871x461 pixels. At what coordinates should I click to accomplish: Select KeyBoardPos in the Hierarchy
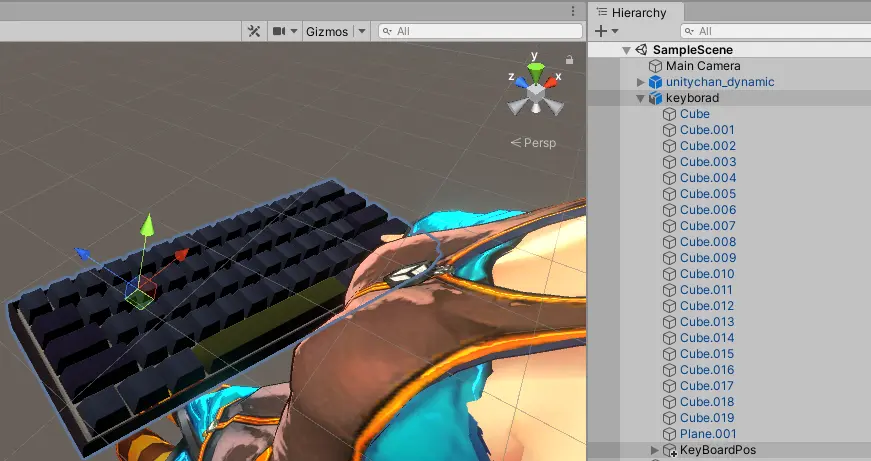tap(718, 450)
